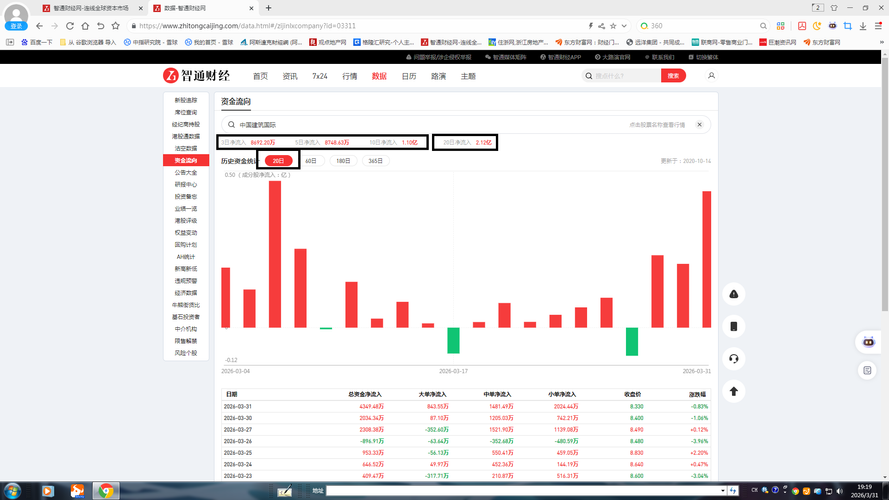This screenshot has height=500, width=889.
Task: Click the 智通财经 logo
Action: coord(196,75)
